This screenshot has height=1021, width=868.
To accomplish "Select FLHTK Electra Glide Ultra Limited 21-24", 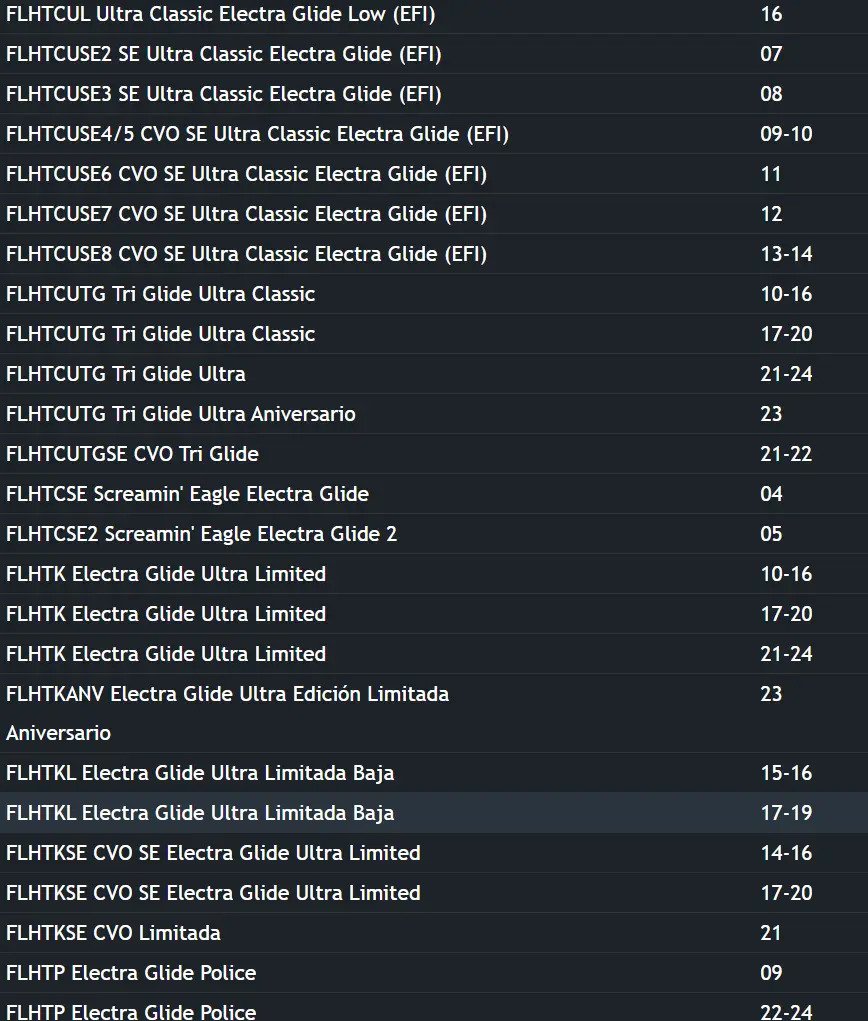I will tap(434, 654).
